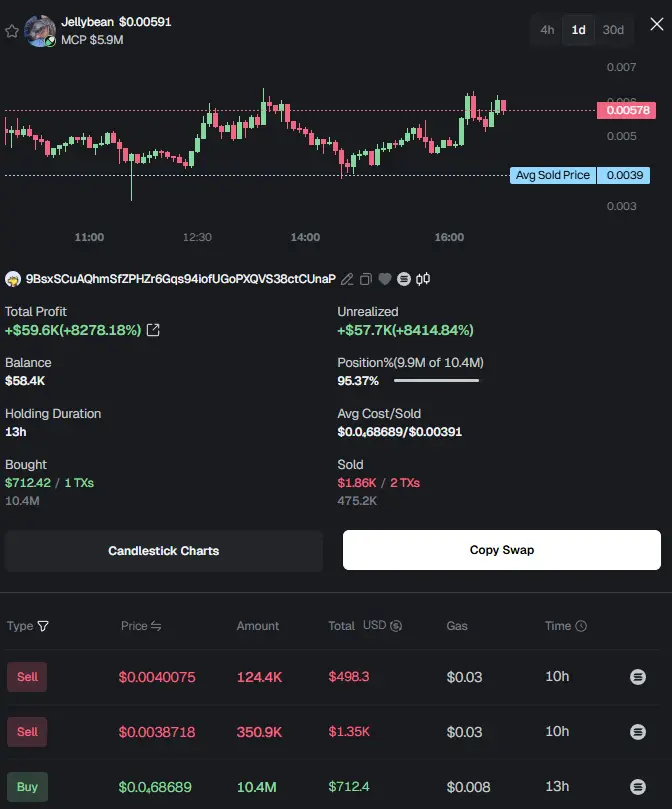The height and width of the screenshot is (809, 672).
Task: Click the 0.00578 current price label
Action: [627, 110]
